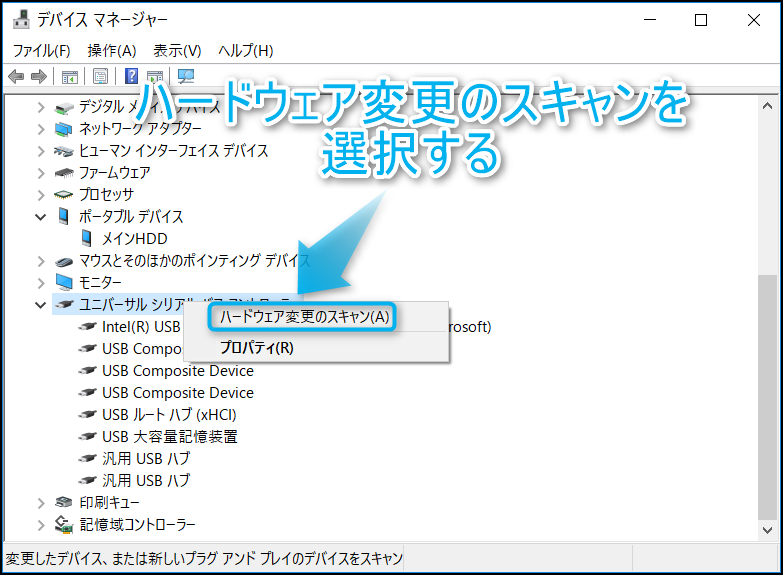Image resolution: width=783 pixels, height=575 pixels.
Task: Choose ハードウェア変更のスキャン(A) from context menu
Action: pos(304,317)
